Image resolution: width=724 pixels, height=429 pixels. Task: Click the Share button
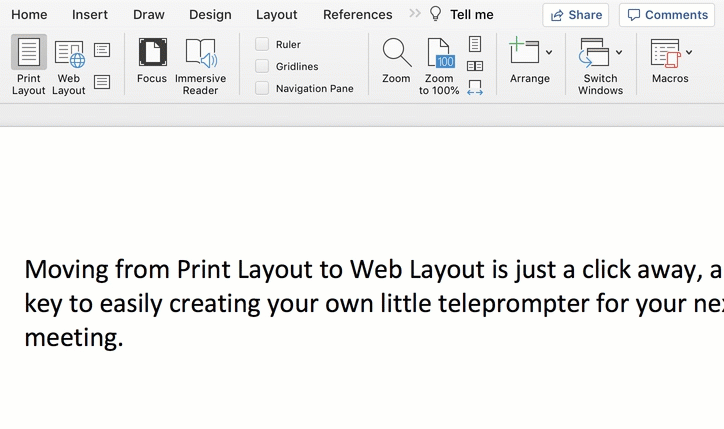tap(576, 15)
